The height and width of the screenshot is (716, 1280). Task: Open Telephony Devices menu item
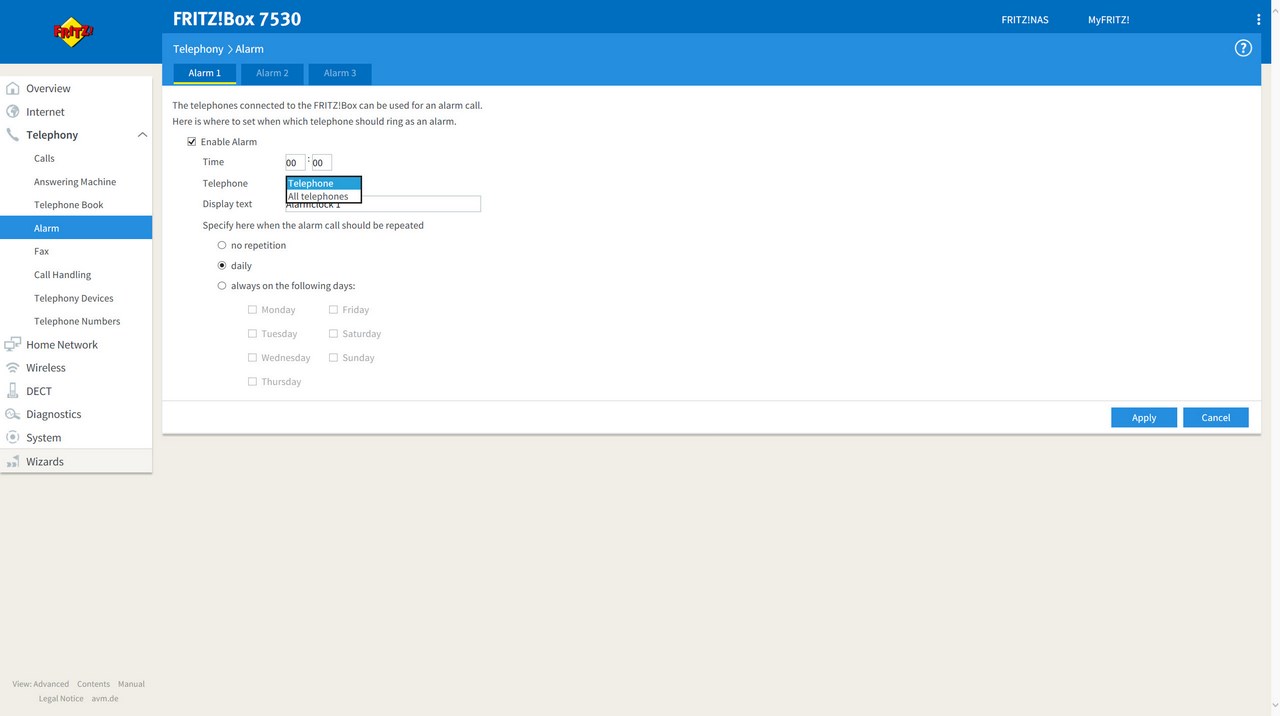click(x=76, y=298)
